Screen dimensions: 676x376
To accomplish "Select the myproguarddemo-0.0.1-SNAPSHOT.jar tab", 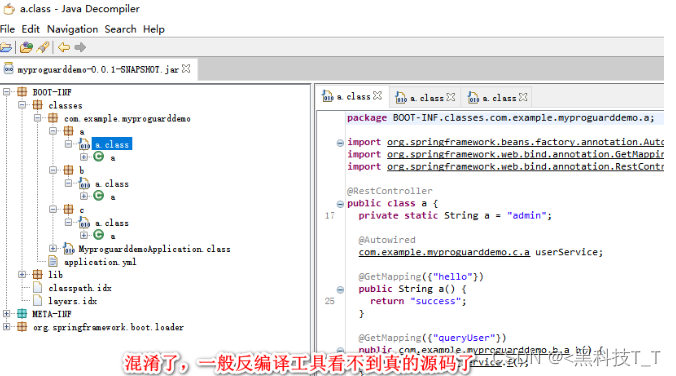I will pos(97,69).
